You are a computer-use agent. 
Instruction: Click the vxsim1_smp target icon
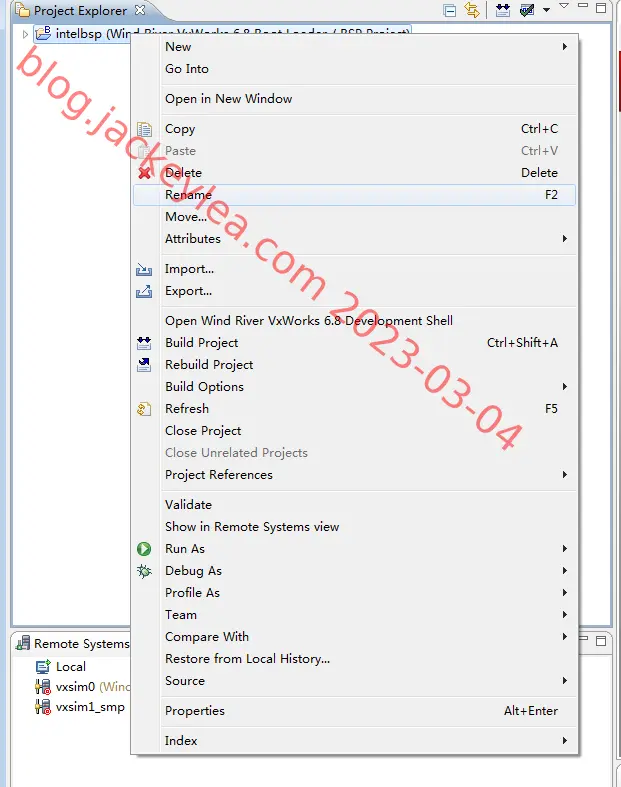tap(43, 707)
